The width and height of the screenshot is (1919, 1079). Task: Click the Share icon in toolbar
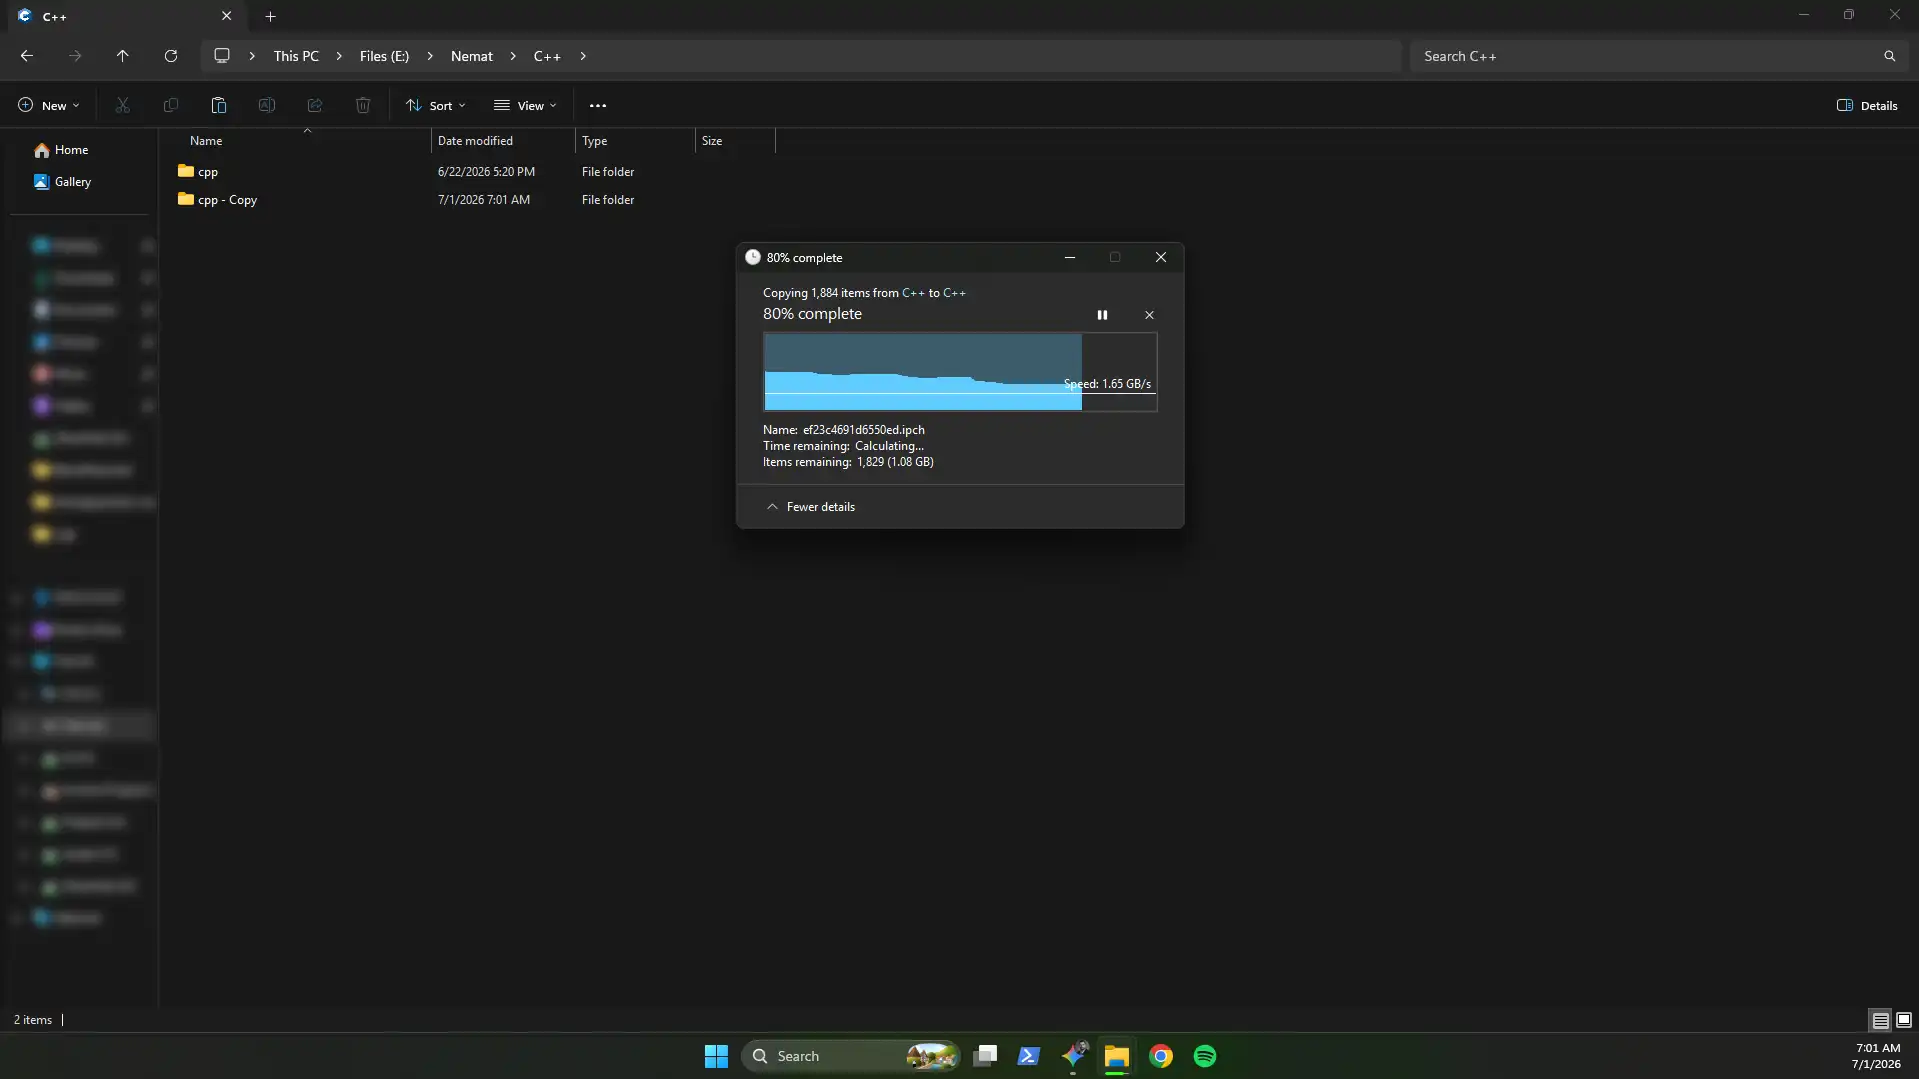[315, 105]
